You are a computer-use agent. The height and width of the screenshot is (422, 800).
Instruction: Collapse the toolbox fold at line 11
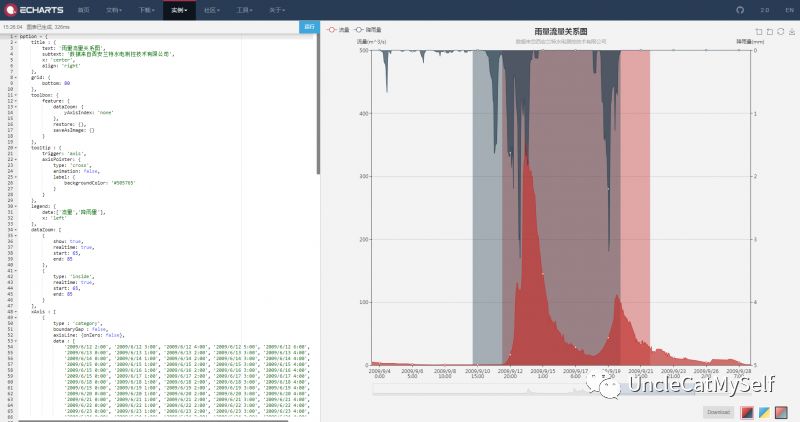coord(15,95)
